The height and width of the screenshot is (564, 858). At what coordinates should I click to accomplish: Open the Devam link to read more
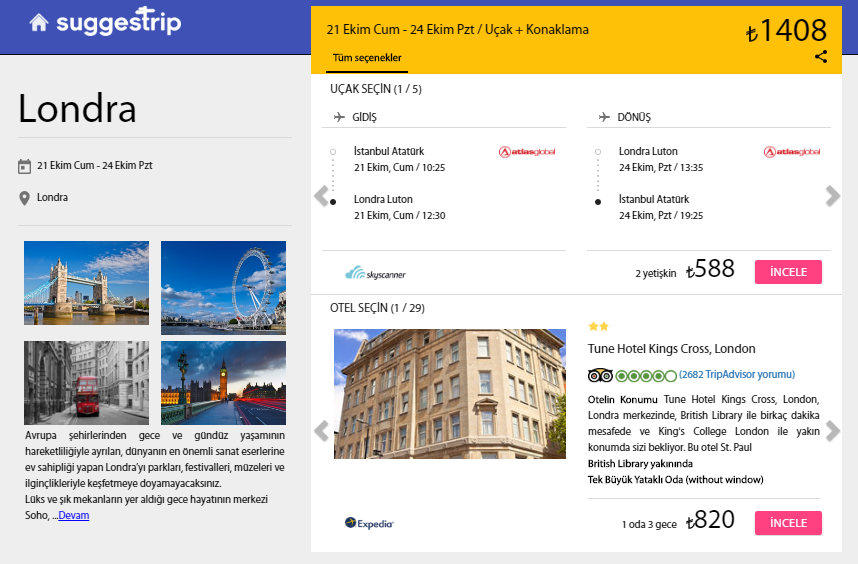point(73,516)
